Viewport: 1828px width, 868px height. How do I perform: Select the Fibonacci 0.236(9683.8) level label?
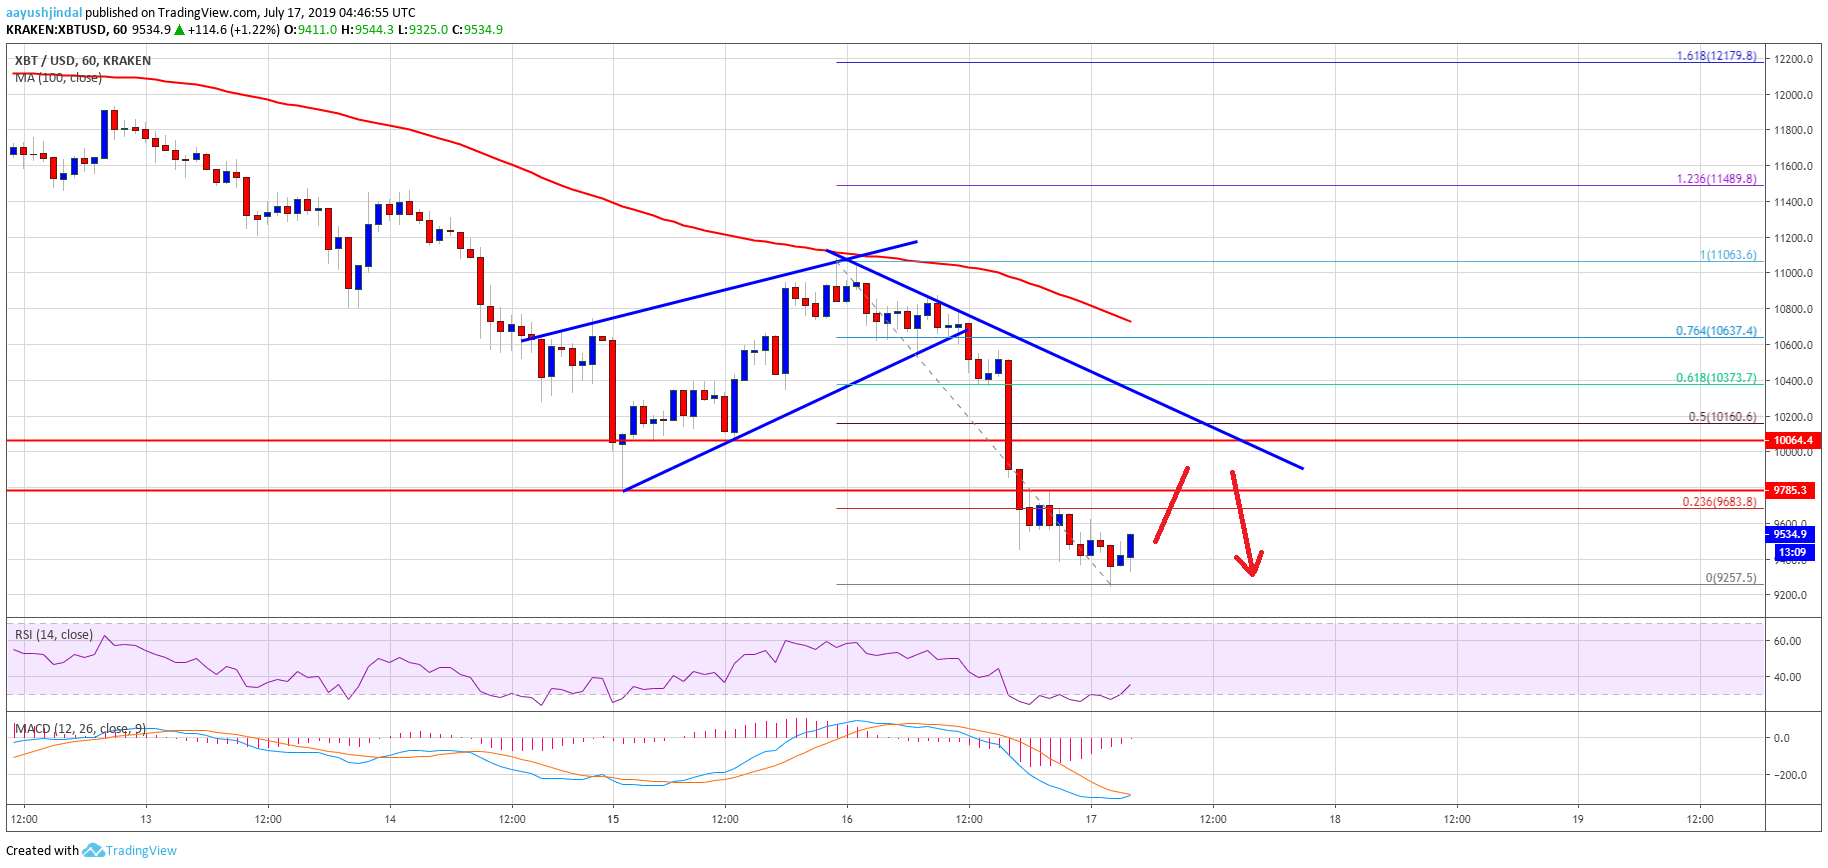tap(1719, 502)
